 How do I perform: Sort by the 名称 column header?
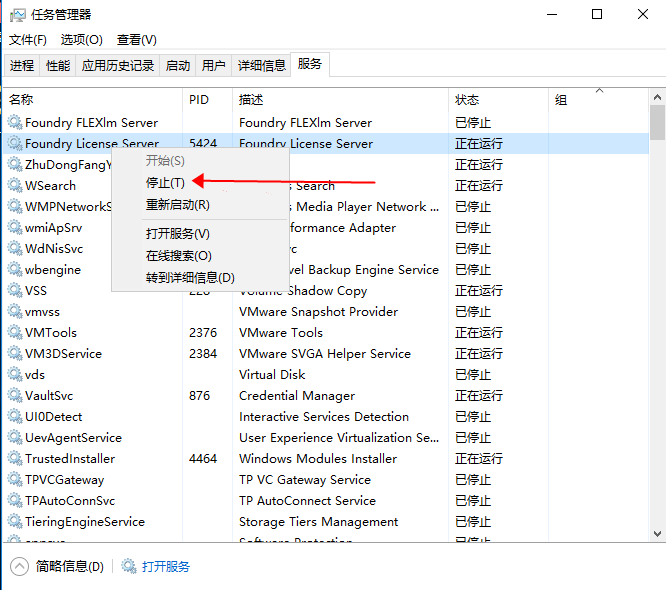(93, 100)
